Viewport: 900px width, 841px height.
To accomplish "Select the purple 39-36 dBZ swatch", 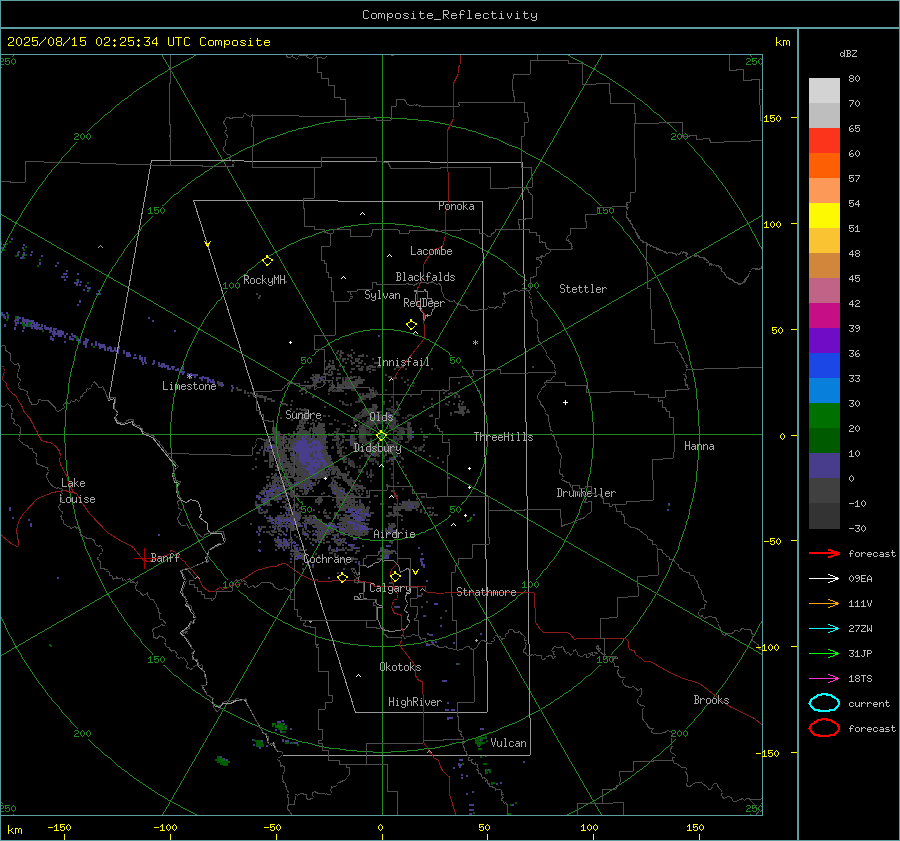I will (x=824, y=340).
